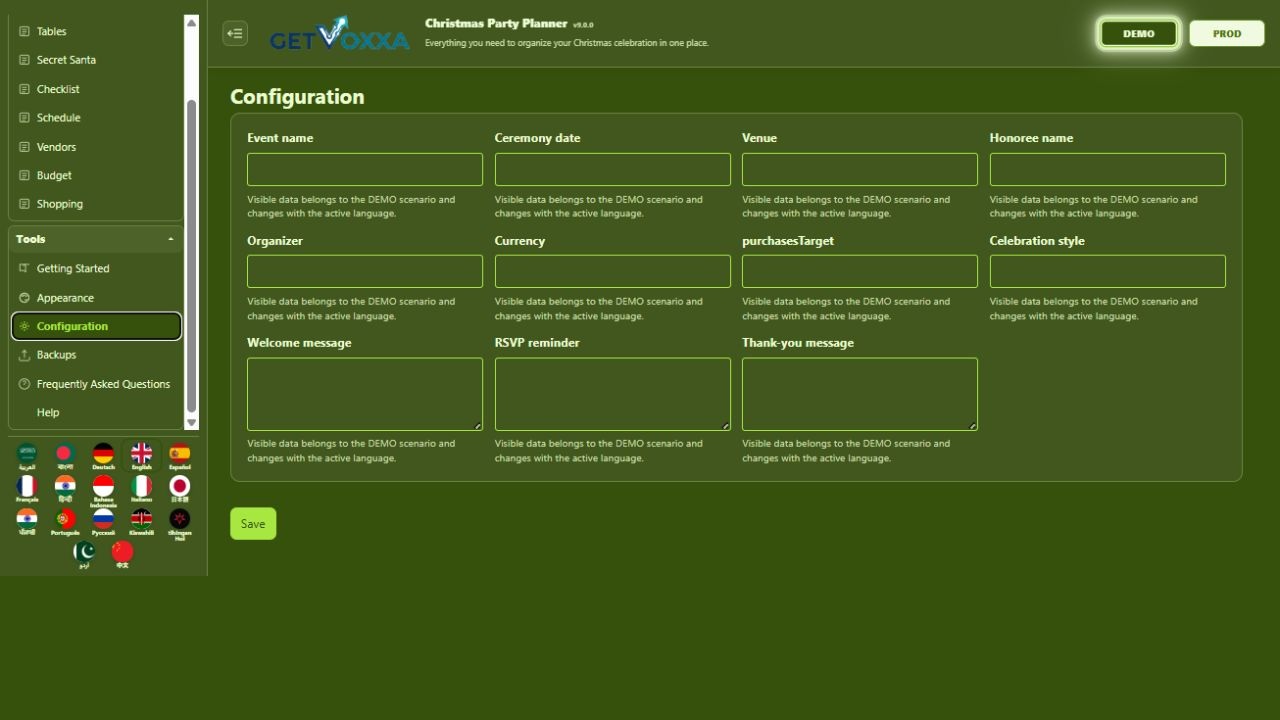Choose the Kiswahili flag icon
Image resolution: width=1280 pixels, height=720 pixels.
(x=141, y=522)
